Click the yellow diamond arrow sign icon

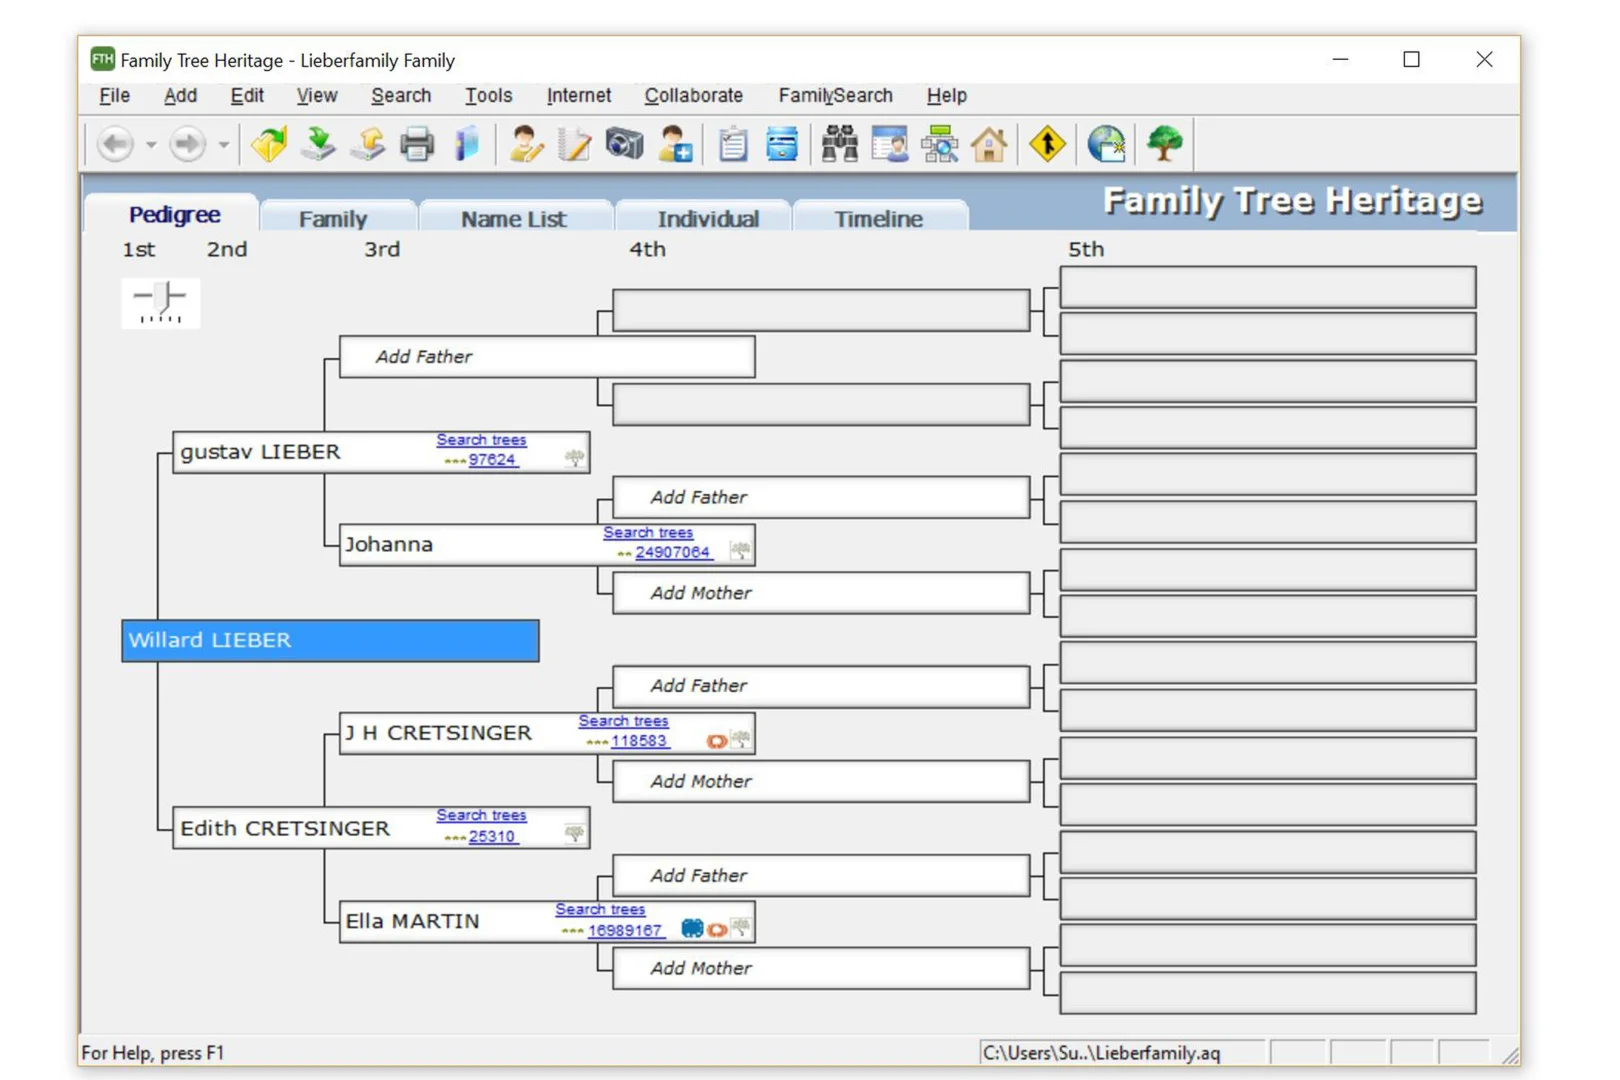point(1047,145)
